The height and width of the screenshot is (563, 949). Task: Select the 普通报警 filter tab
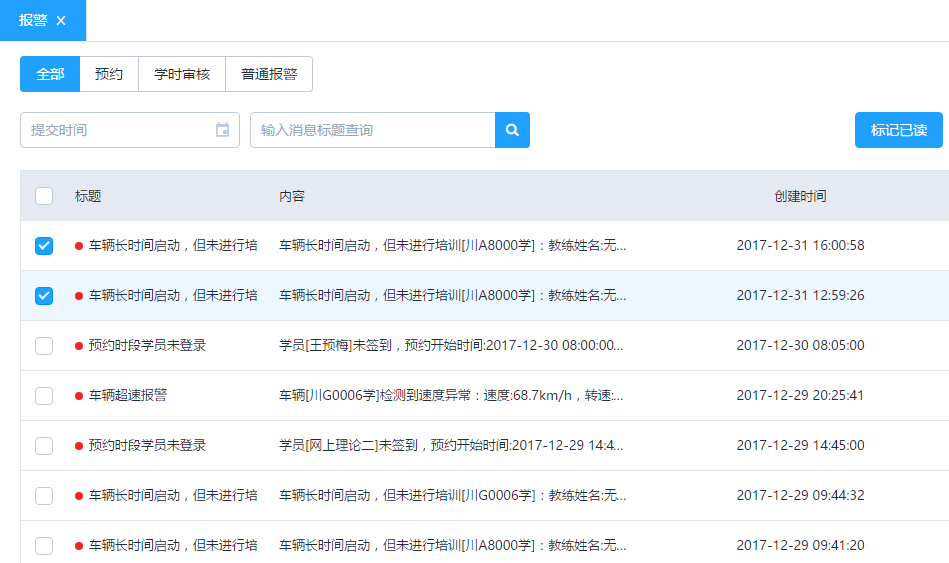tap(269, 74)
